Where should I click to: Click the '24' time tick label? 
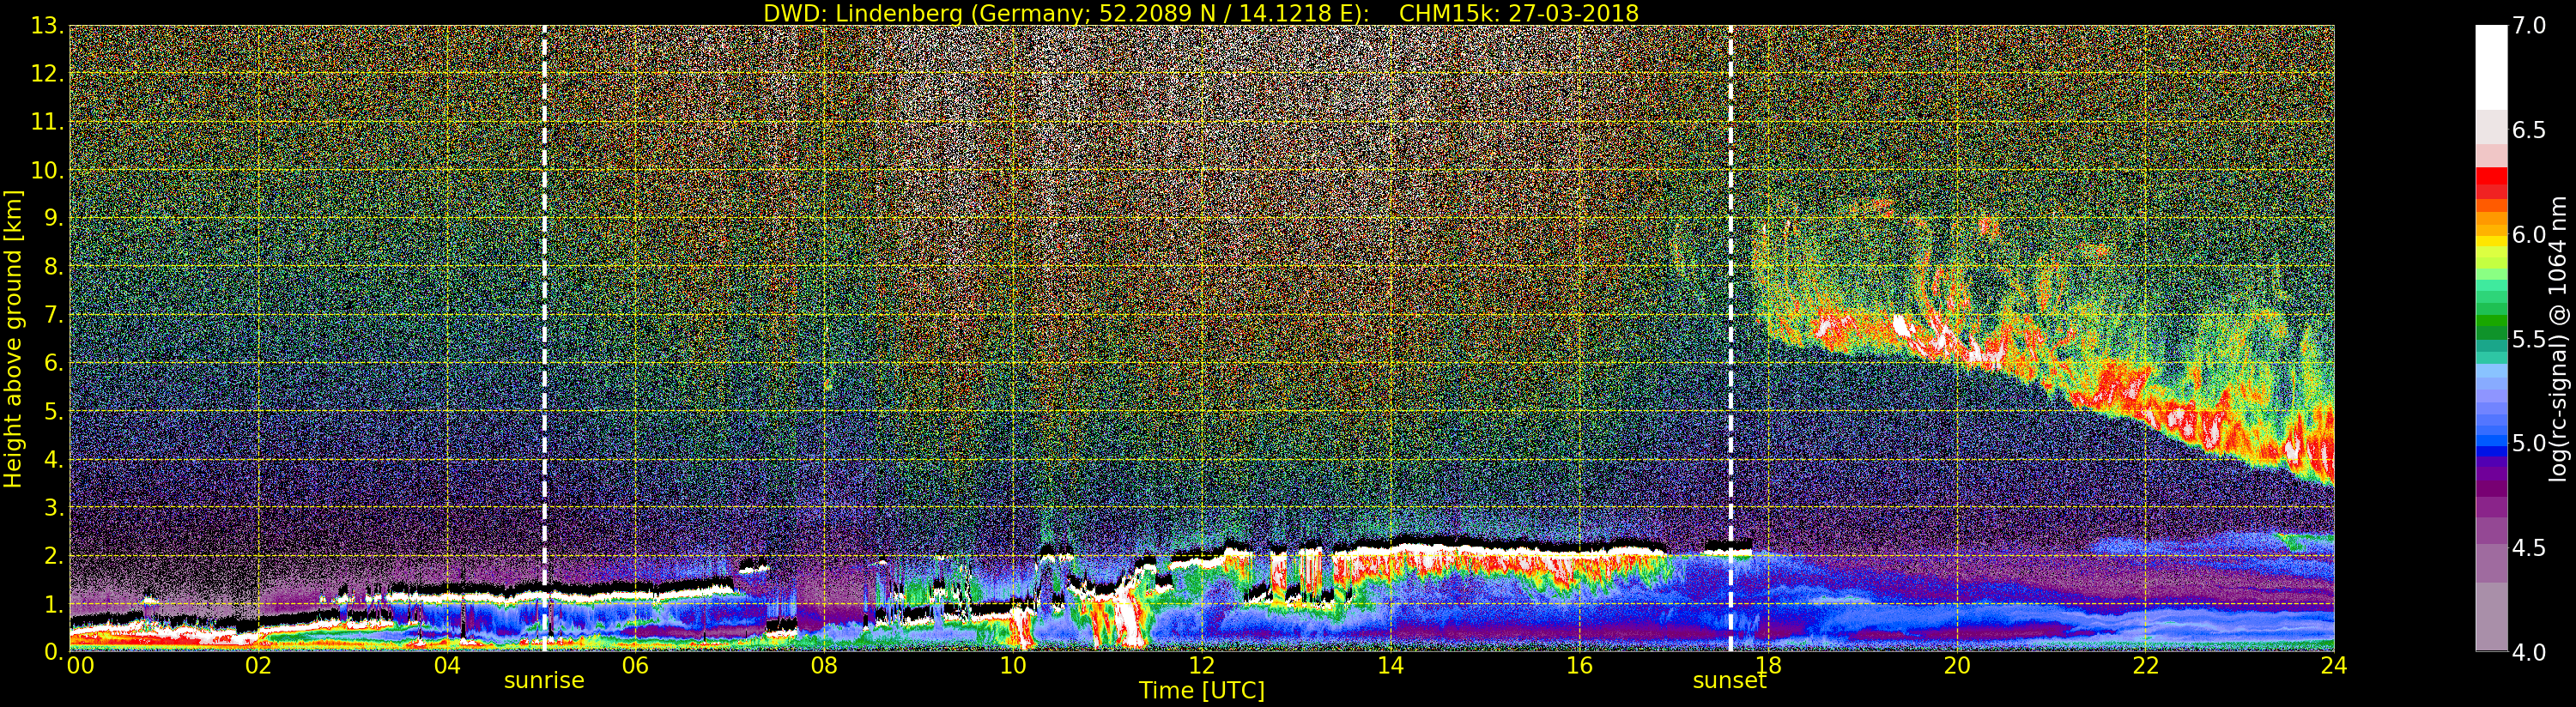click(x=2334, y=665)
